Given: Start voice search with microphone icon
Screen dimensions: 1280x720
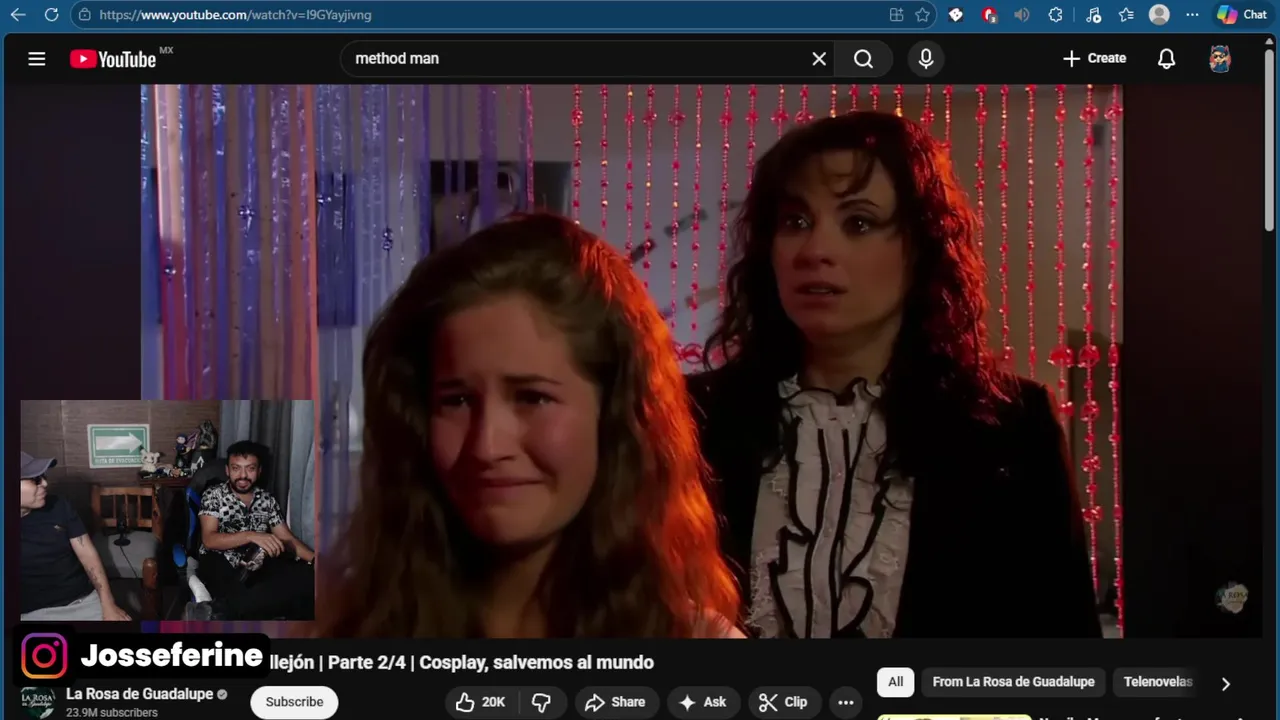Looking at the screenshot, I should coord(926,59).
